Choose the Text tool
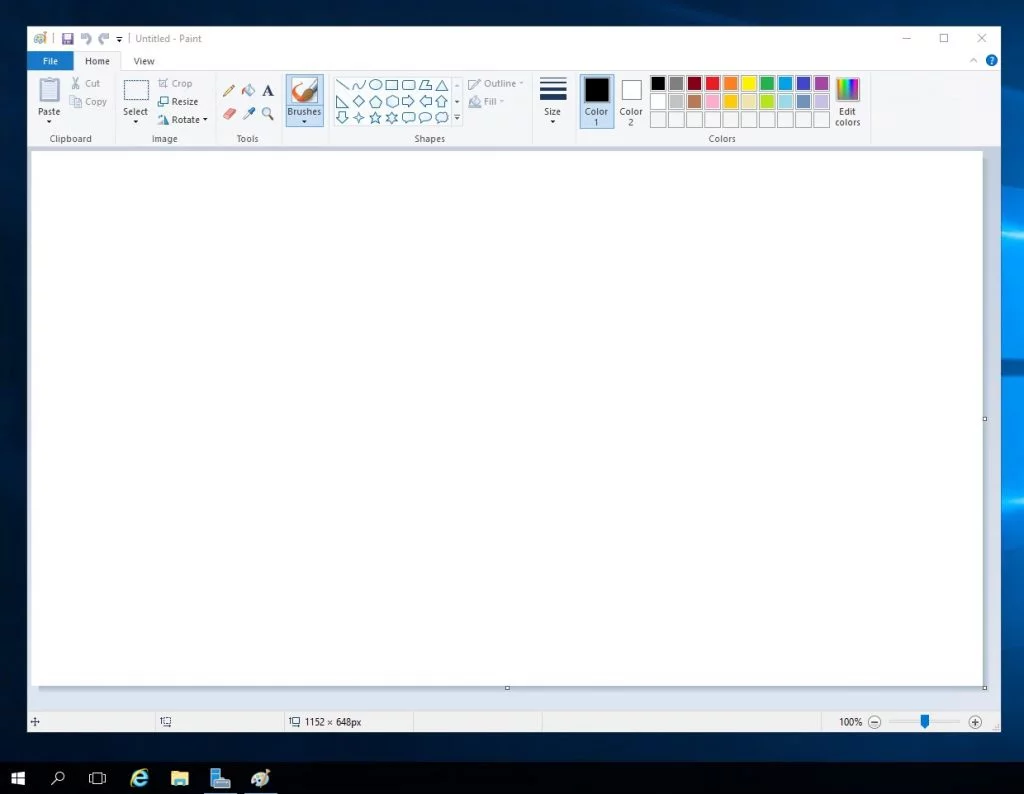The width and height of the screenshot is (1024, 794). point(268,91)
